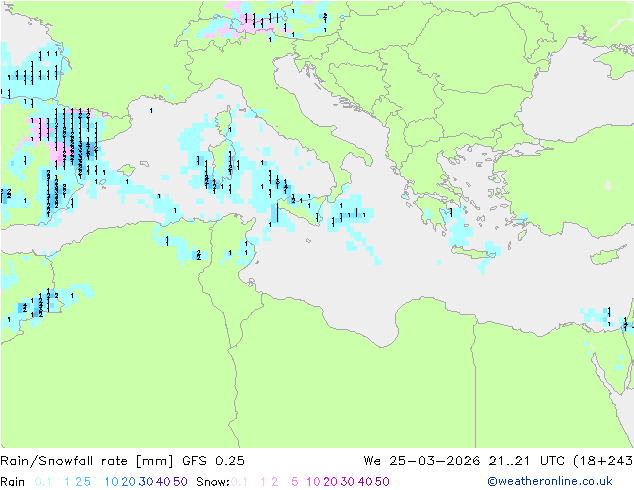The width and height of the screenshot is (634, 490).
Task: Click the Snow legend value 30
Action: (348, 482)
